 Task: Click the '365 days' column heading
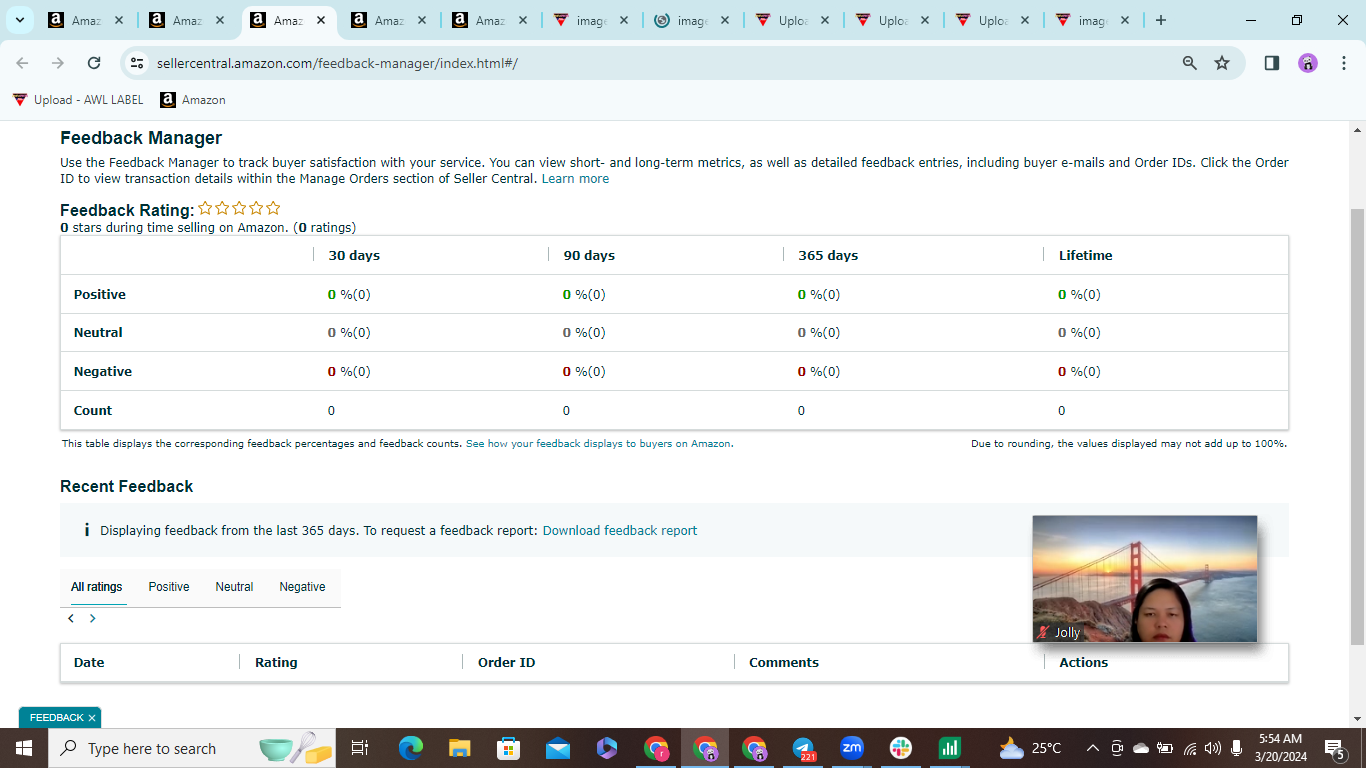click(828, 255)
